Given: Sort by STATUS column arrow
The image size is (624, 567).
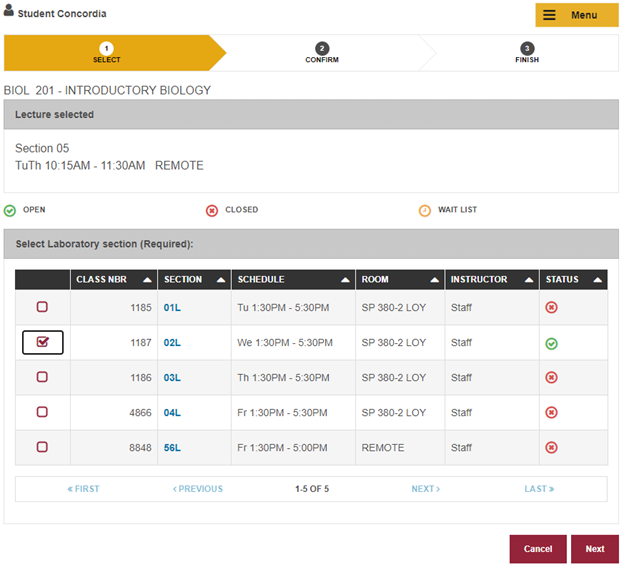Looking at the screenshot, I should point(597,280).
